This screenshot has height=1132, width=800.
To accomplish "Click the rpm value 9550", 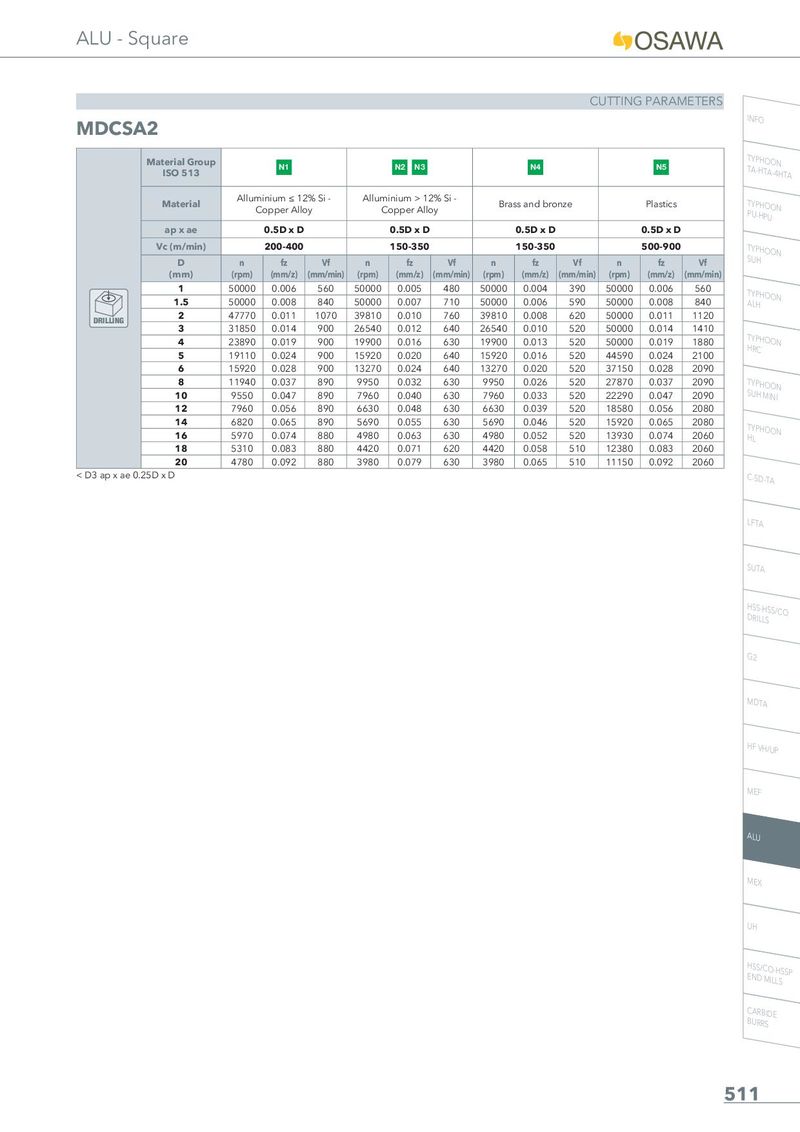I will point(242,396).
